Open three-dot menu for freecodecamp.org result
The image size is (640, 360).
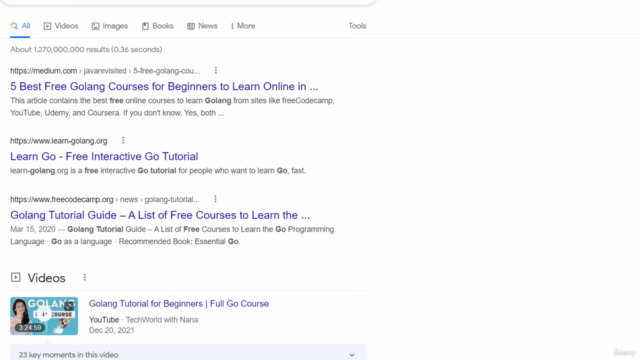tap(215, 199)
